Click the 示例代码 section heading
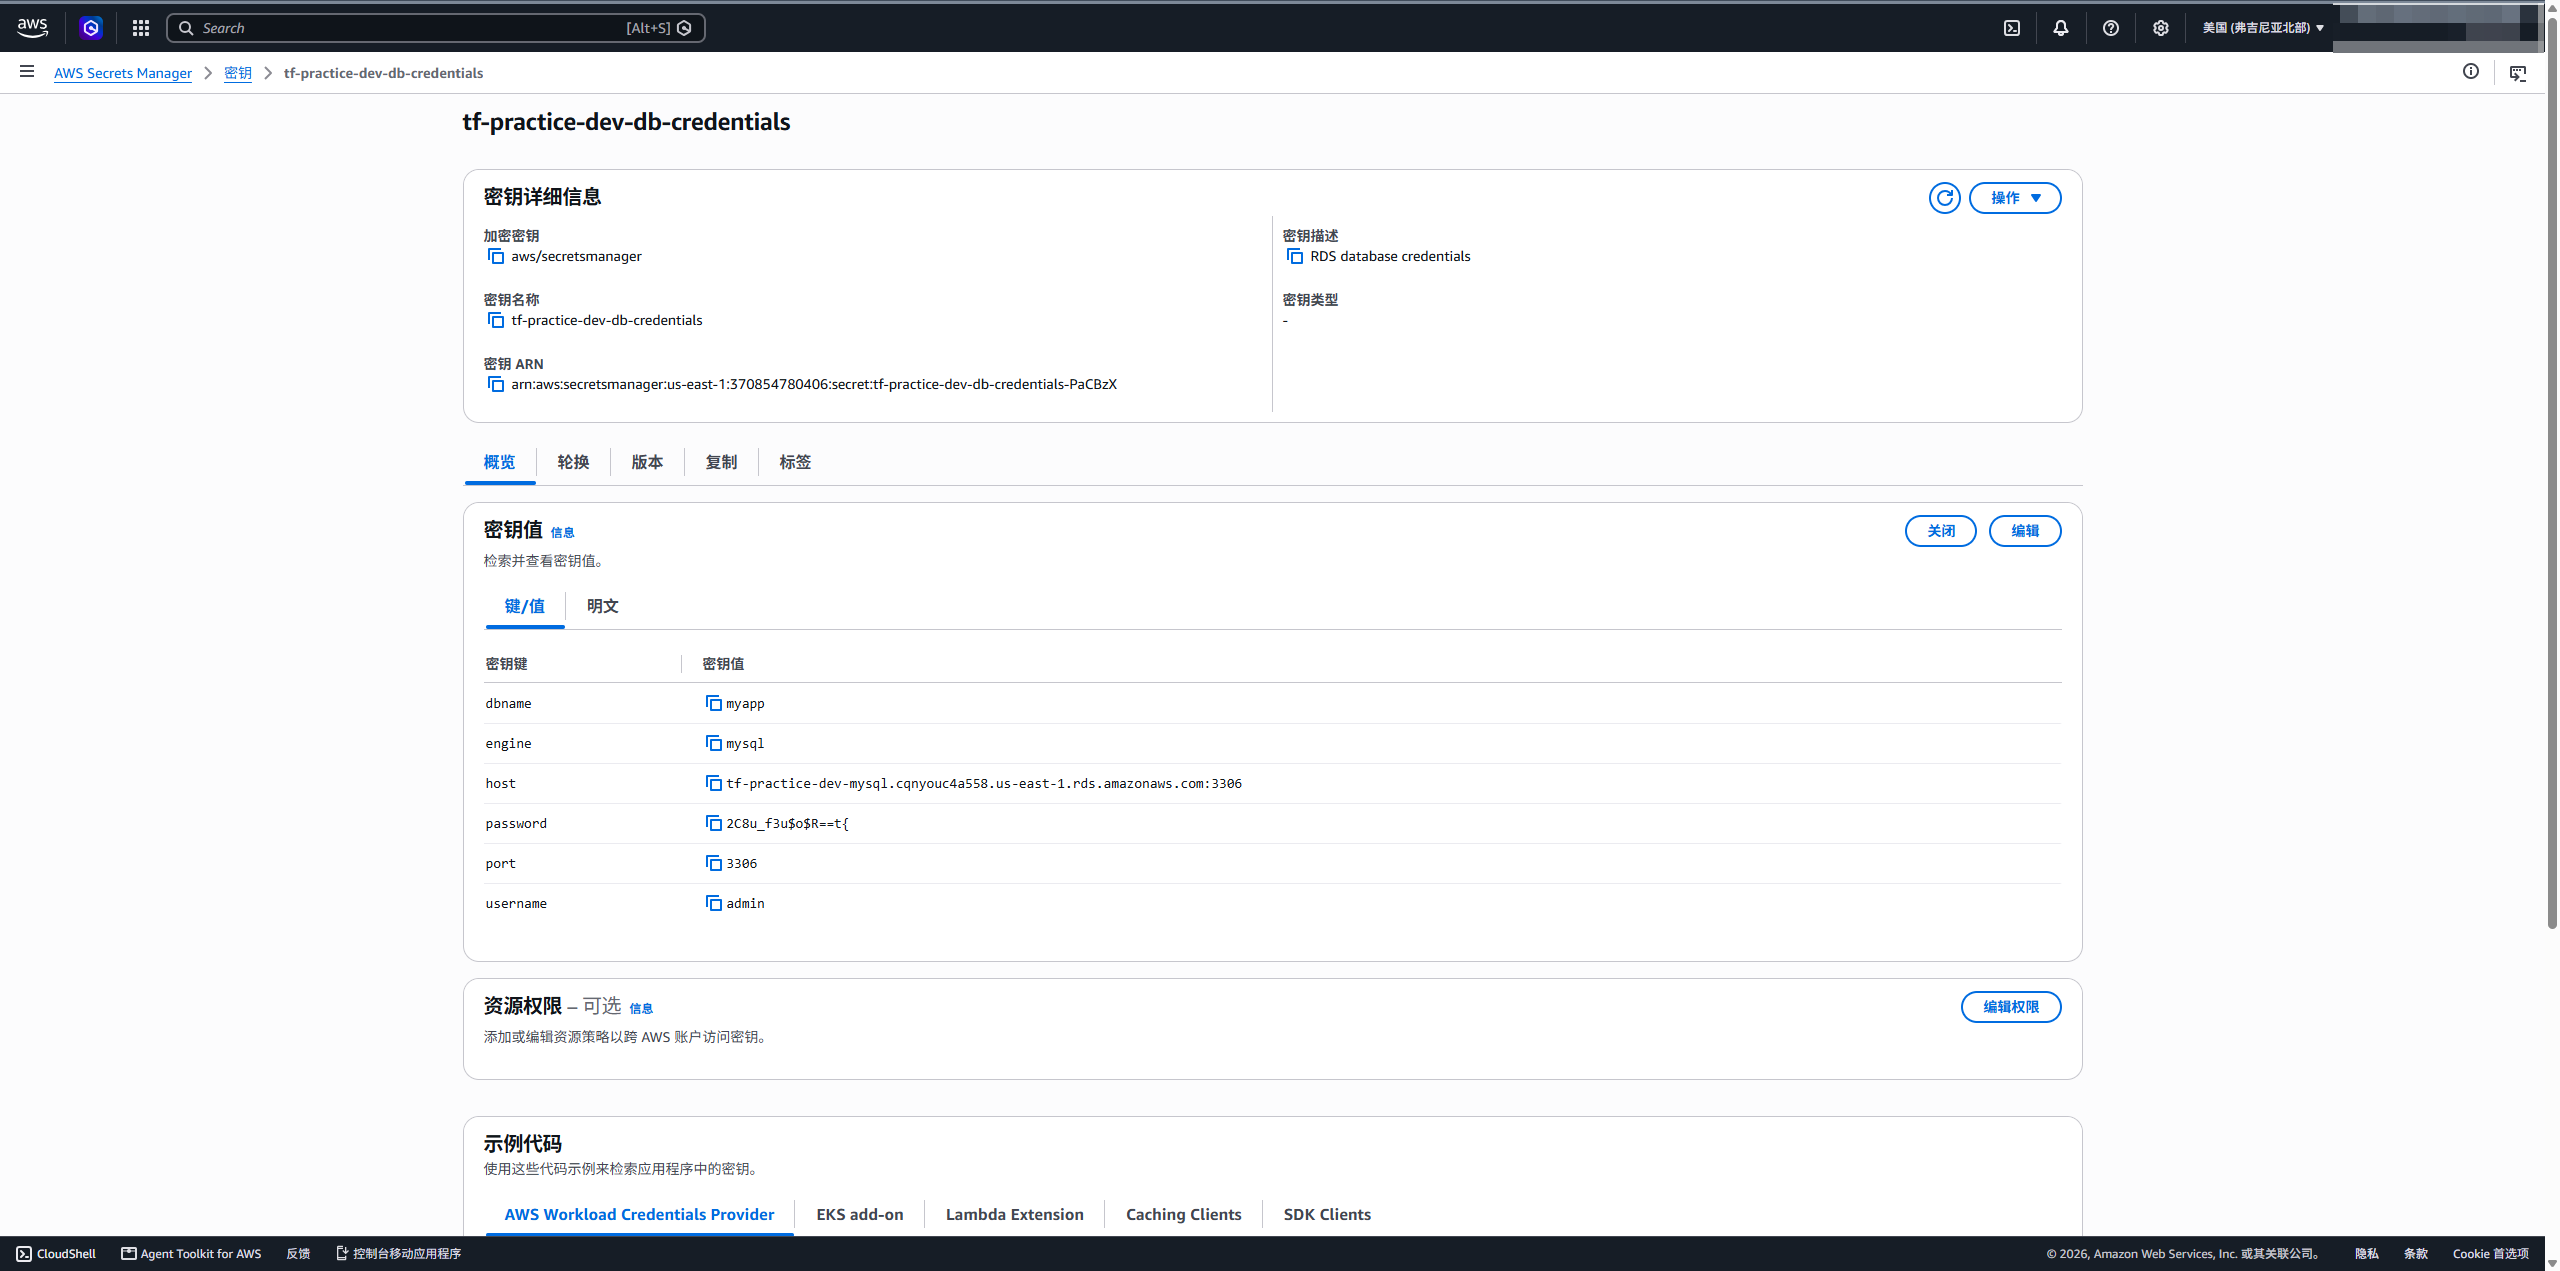2560x1271 pixels. pos(523,1144)
